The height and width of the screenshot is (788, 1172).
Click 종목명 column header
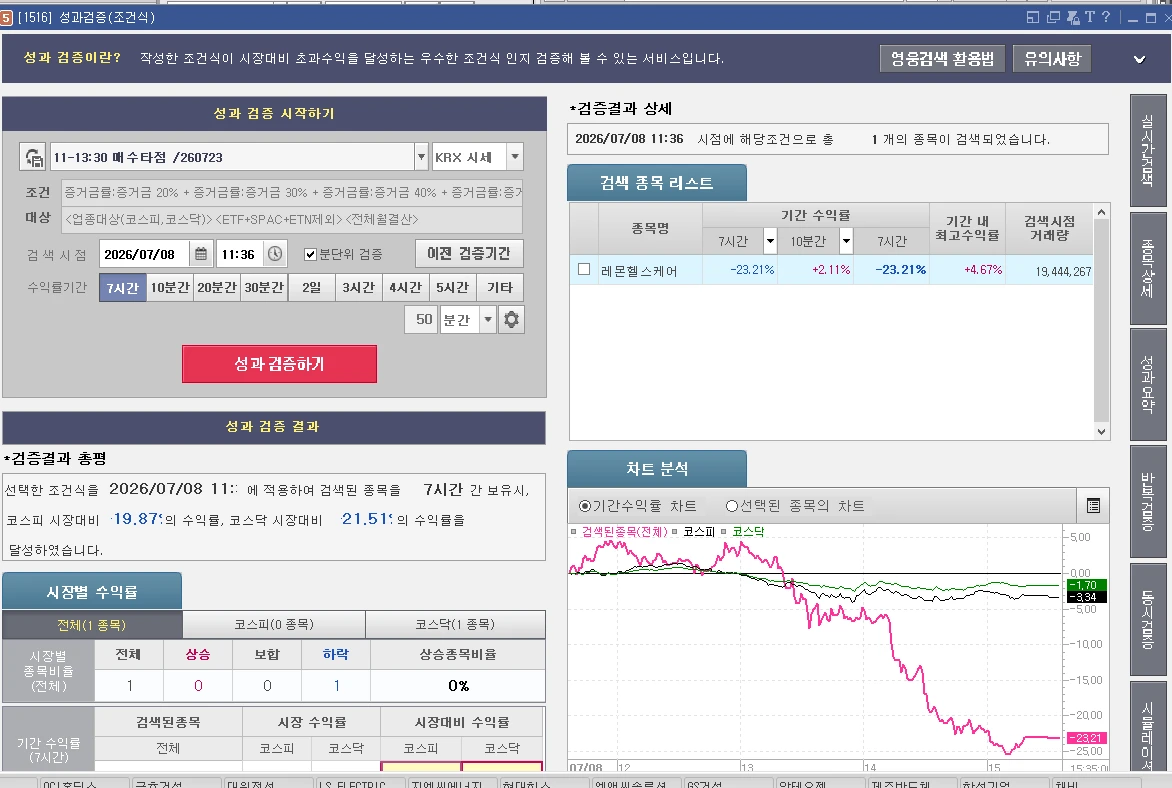click(650, 228)
